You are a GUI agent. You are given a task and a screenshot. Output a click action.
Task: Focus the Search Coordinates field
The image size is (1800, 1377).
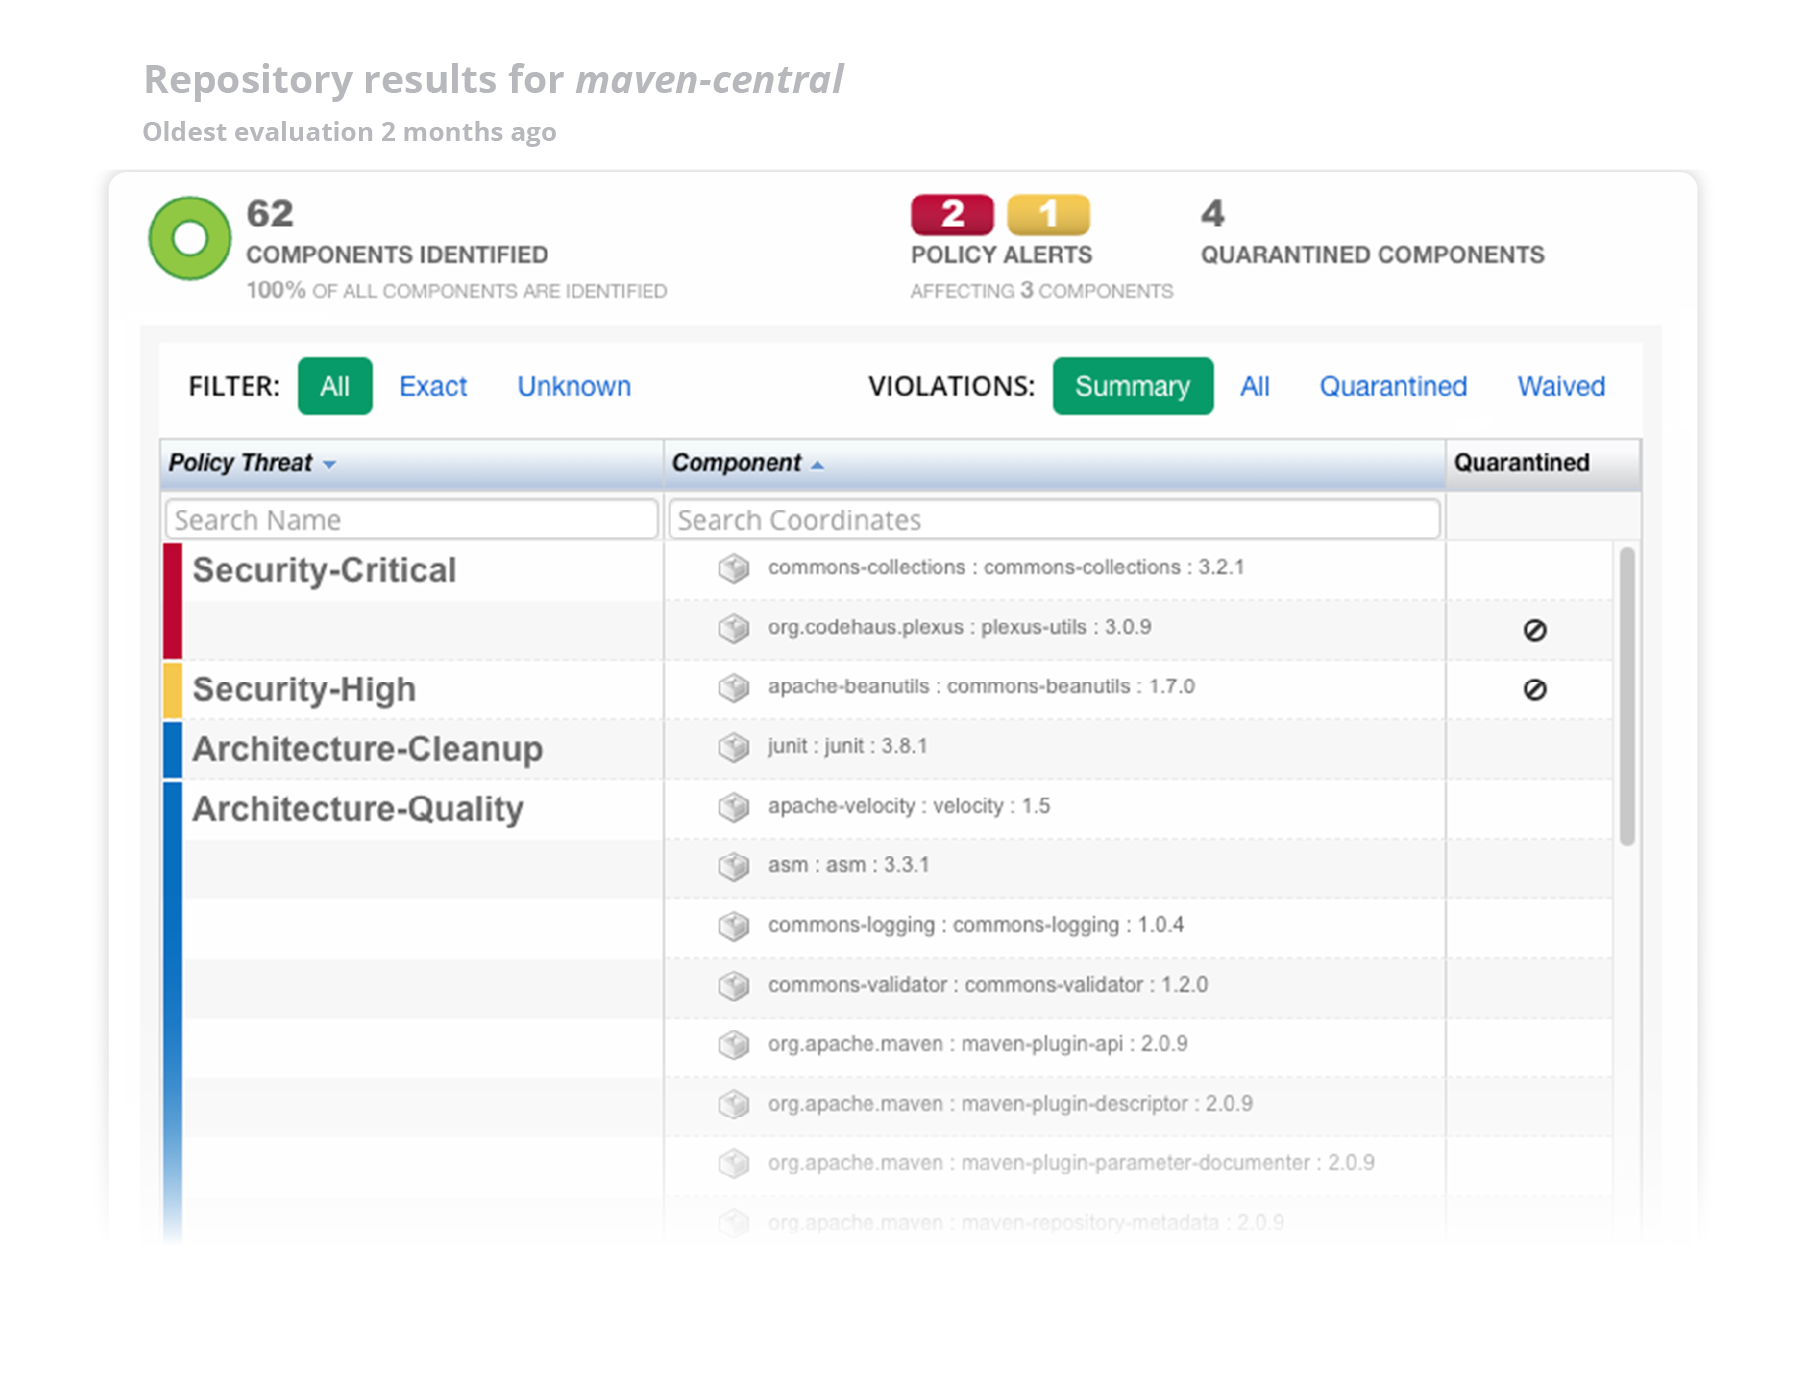tap(1054, 520)
